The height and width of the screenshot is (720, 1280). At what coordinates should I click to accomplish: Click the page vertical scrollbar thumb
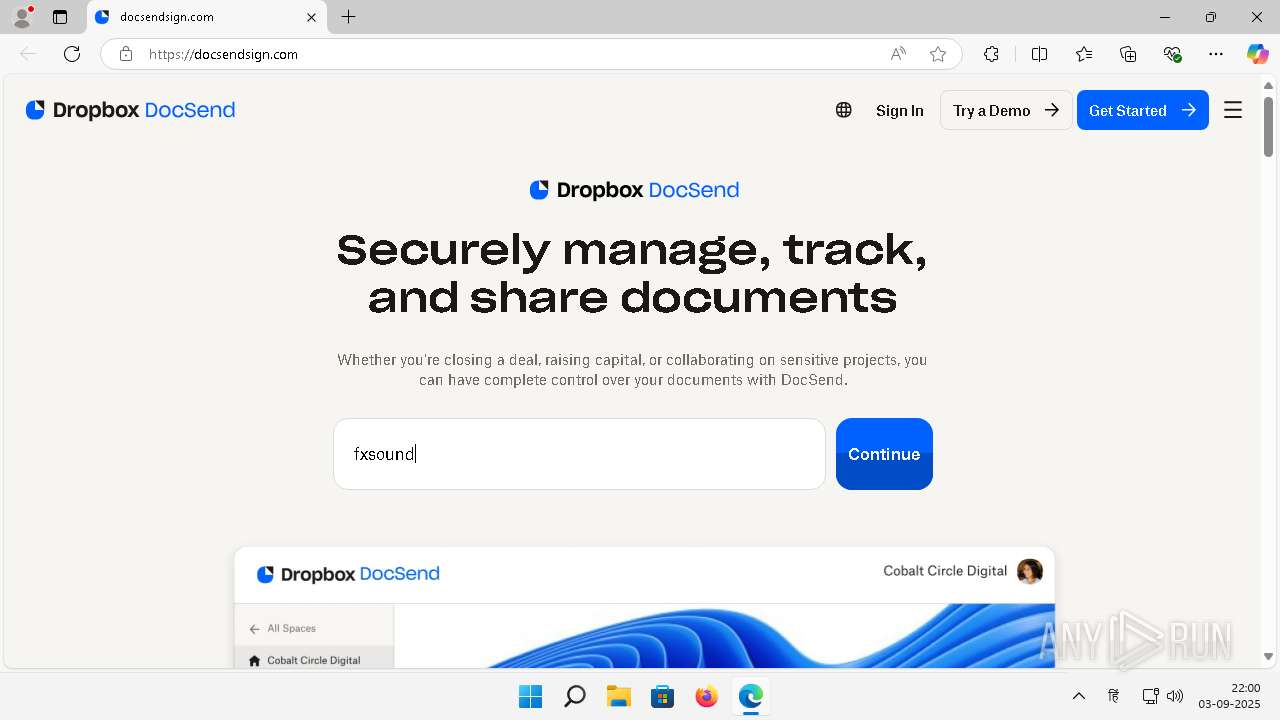pyautogui.click(x=1268, y=126)
